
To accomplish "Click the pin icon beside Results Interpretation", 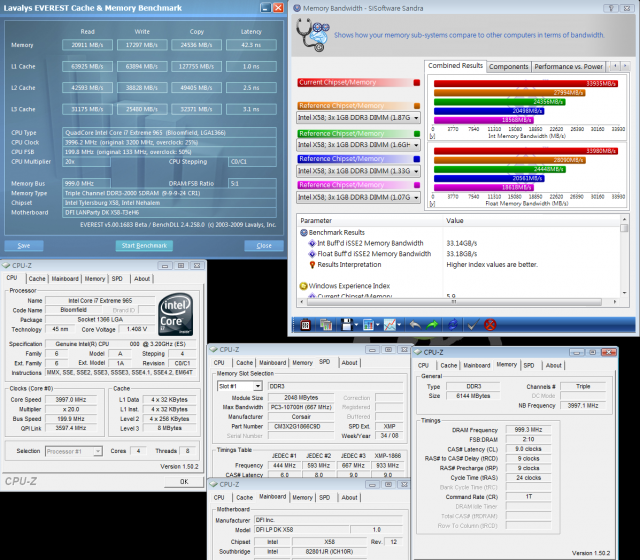I will point(312,264).
